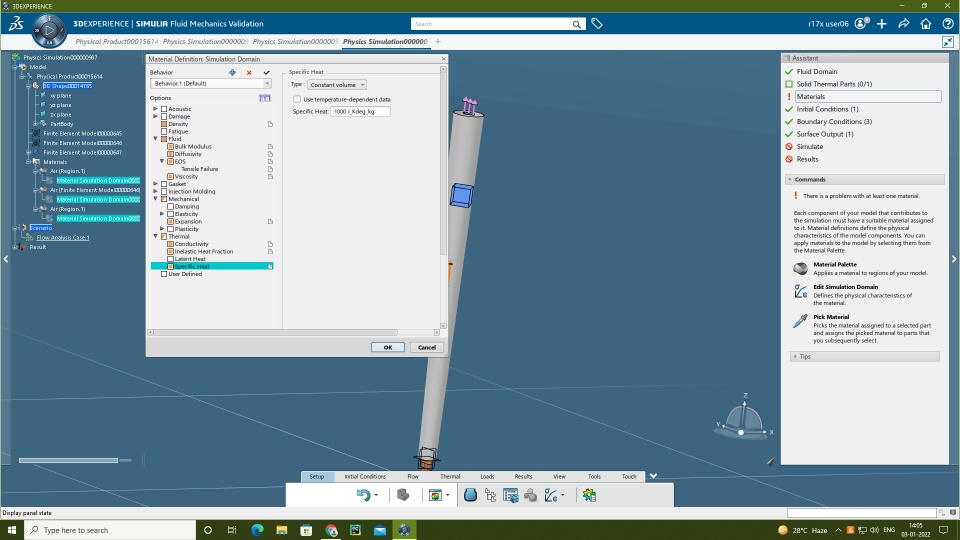
Task: Click the Specific Heat value field
Action: pyautogui.click(x=360, y=112)
